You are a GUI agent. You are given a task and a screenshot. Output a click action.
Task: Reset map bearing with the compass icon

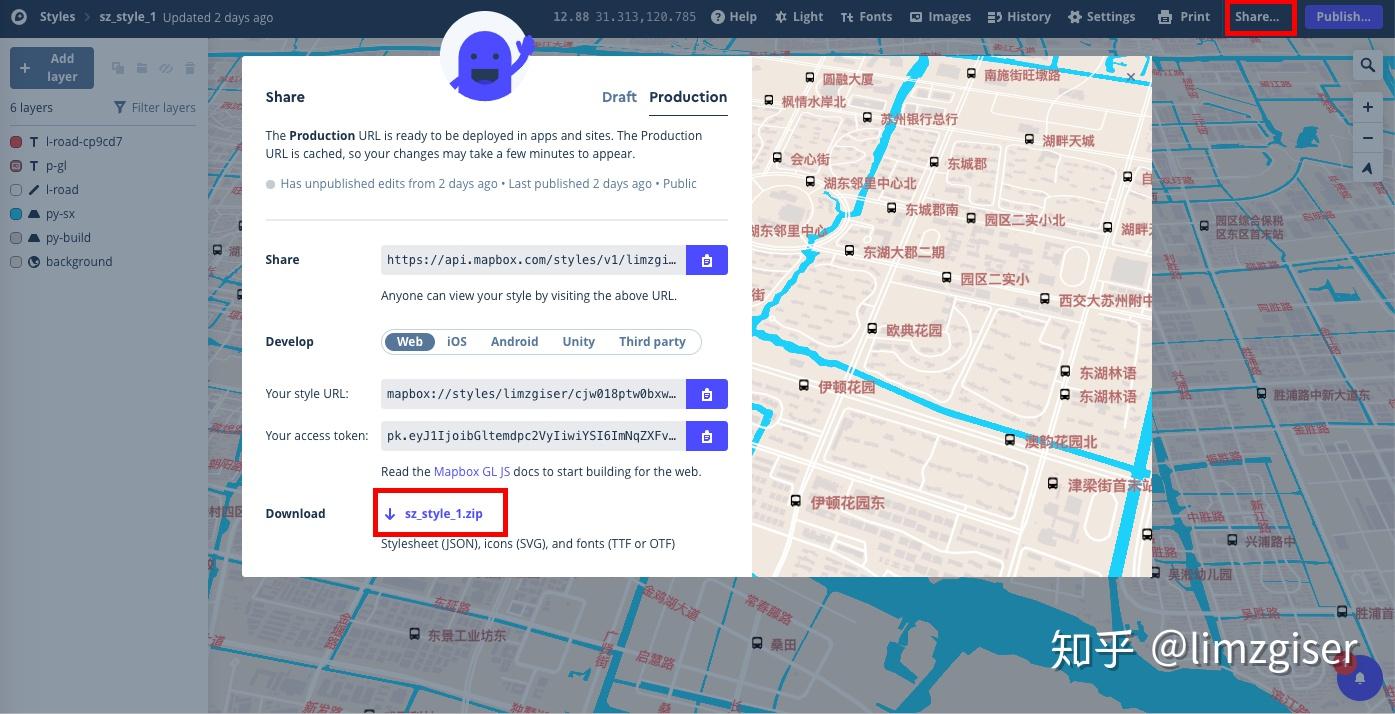coord(1368,168)
